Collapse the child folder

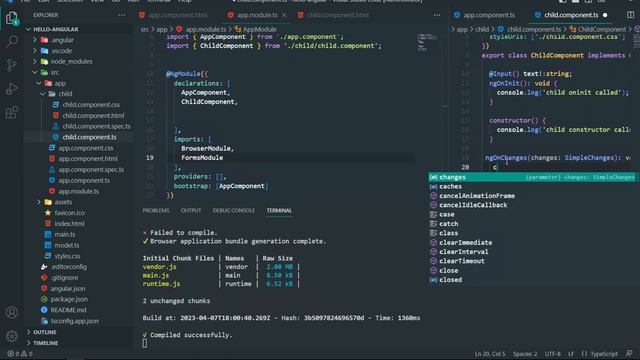(x=43, y=94)
